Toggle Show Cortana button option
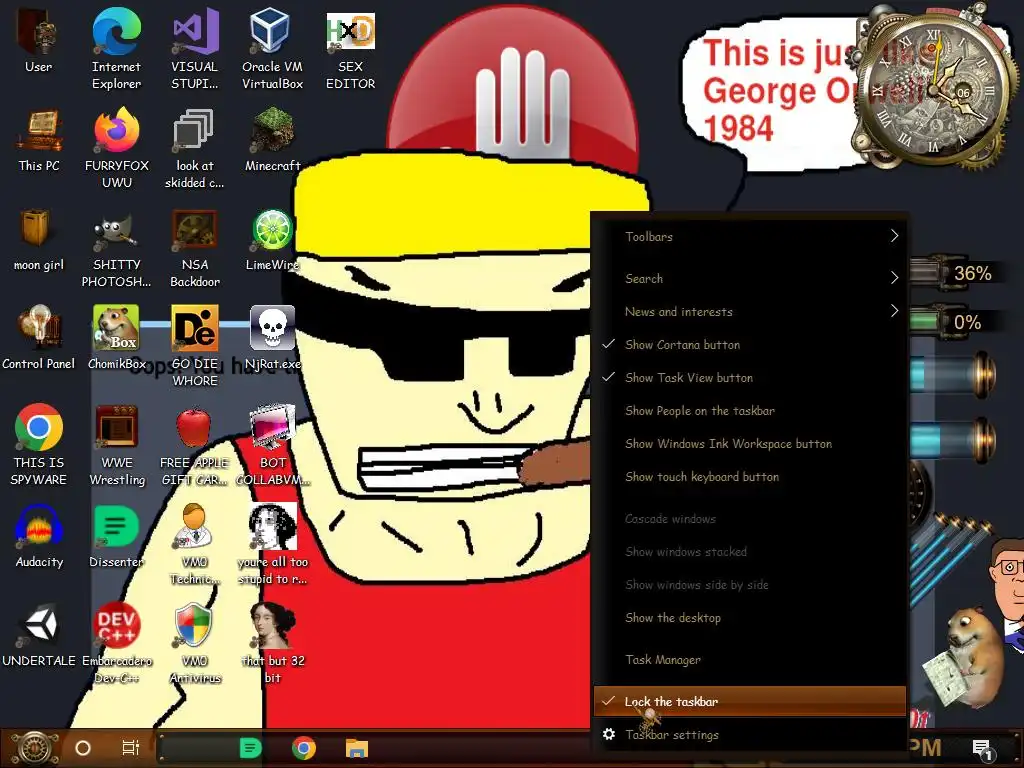 [750, 345]
